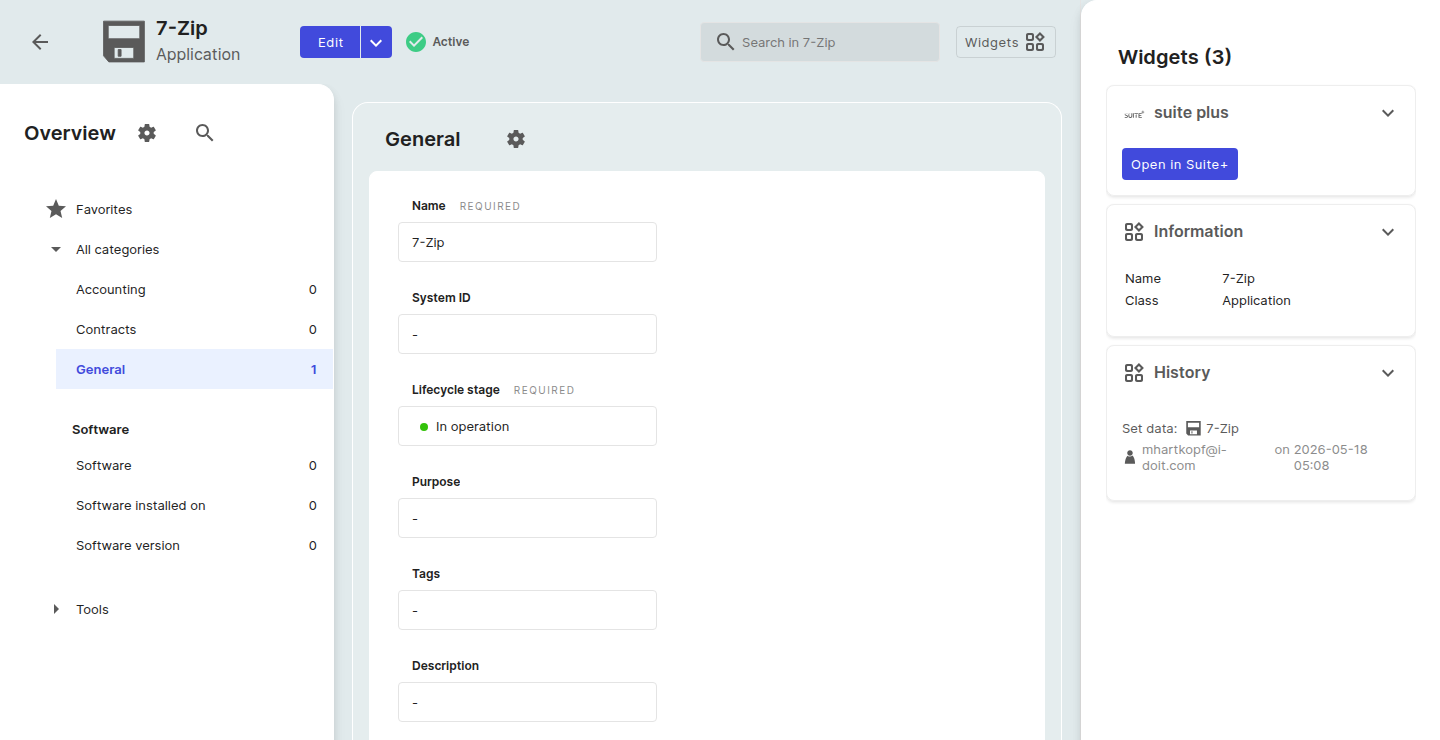Click the green In operation status dot

tap(424, 427)
